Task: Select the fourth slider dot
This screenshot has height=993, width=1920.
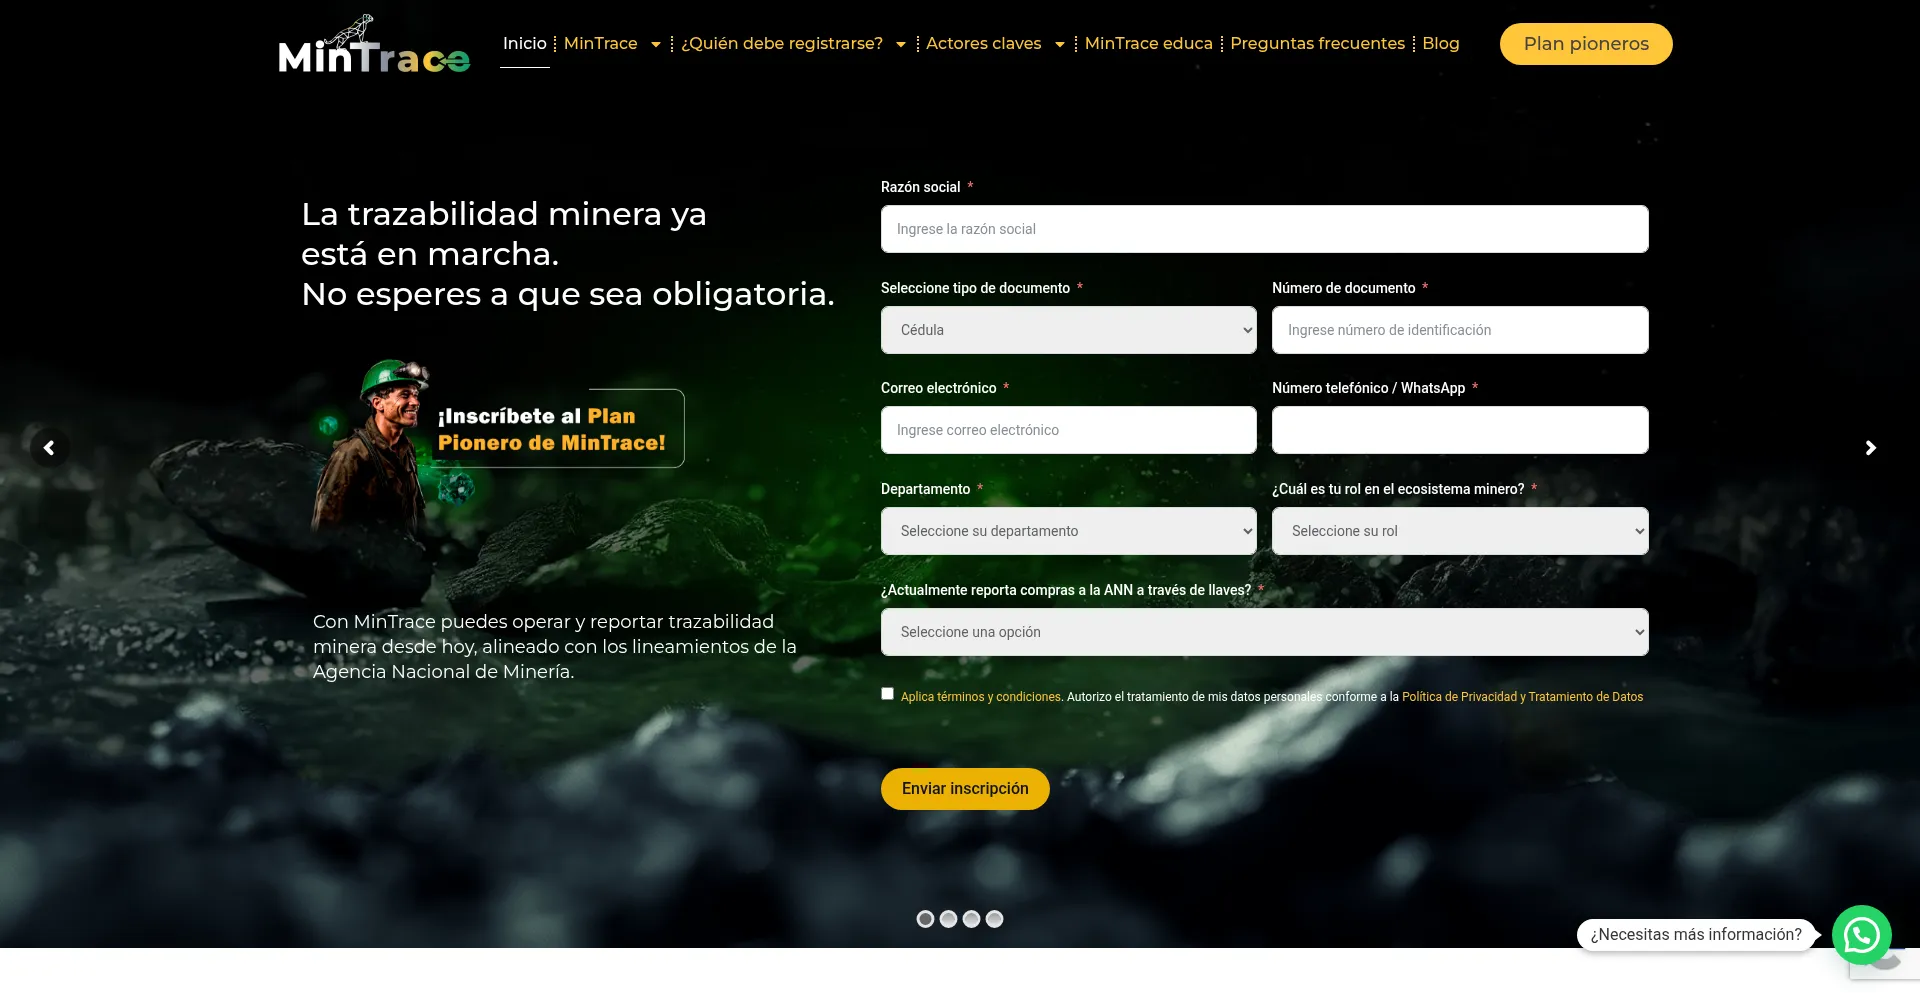Action: click(x=994, y=919)
